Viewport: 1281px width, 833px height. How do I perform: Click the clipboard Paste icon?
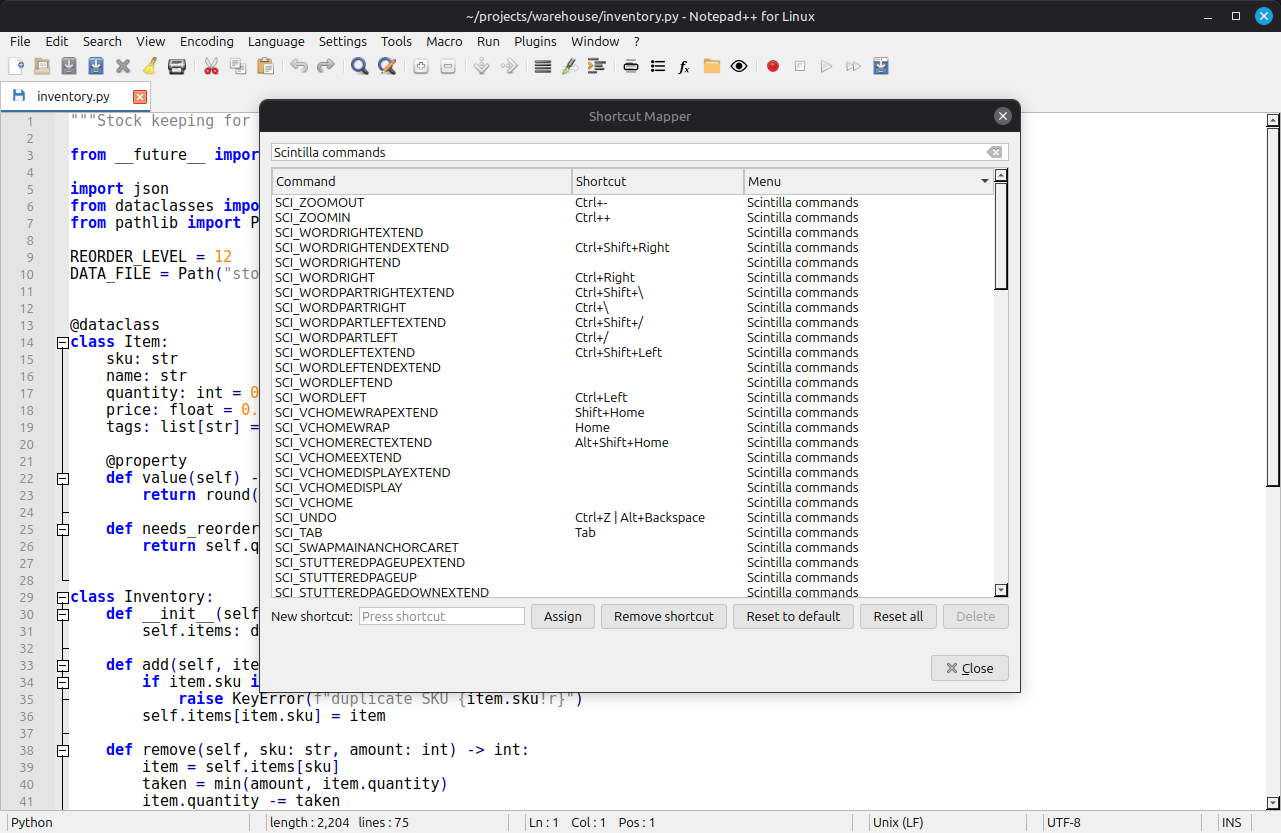[265, 66]
